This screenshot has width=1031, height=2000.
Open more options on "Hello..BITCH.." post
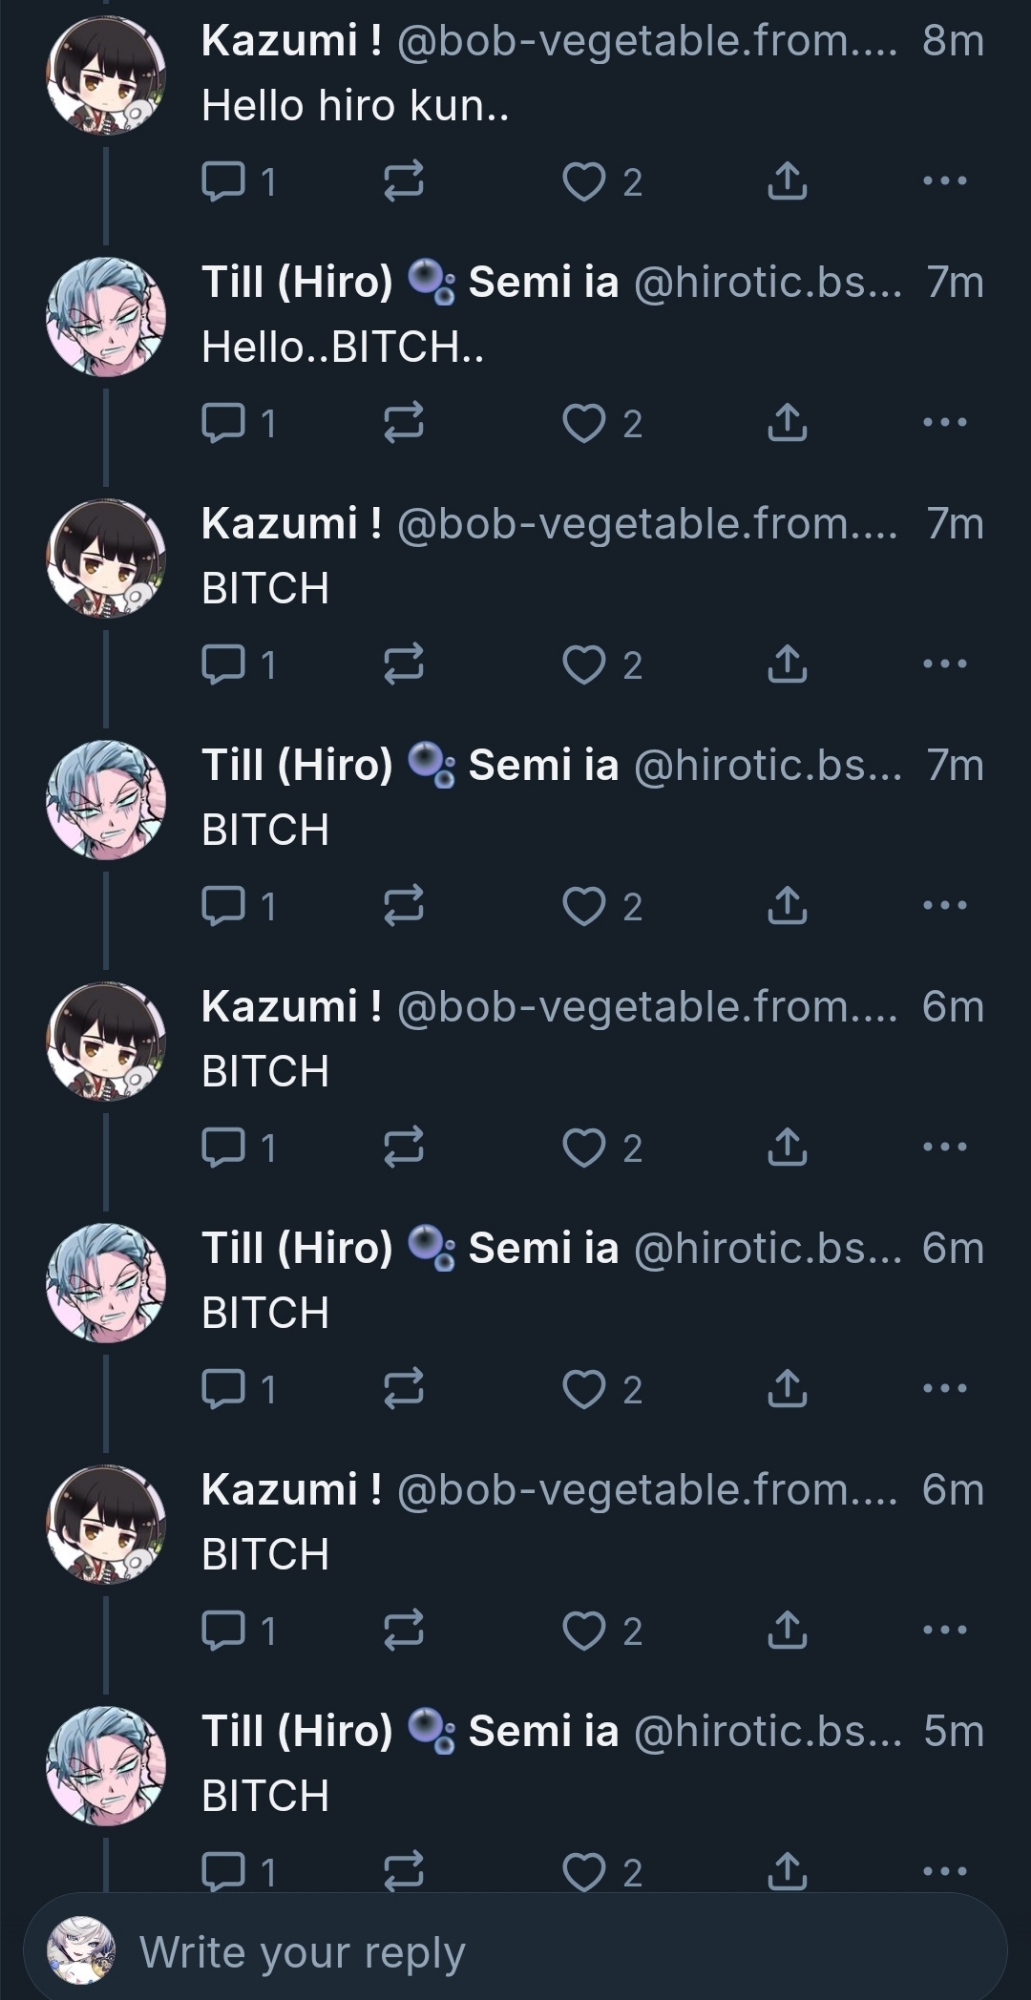point(945,423)
